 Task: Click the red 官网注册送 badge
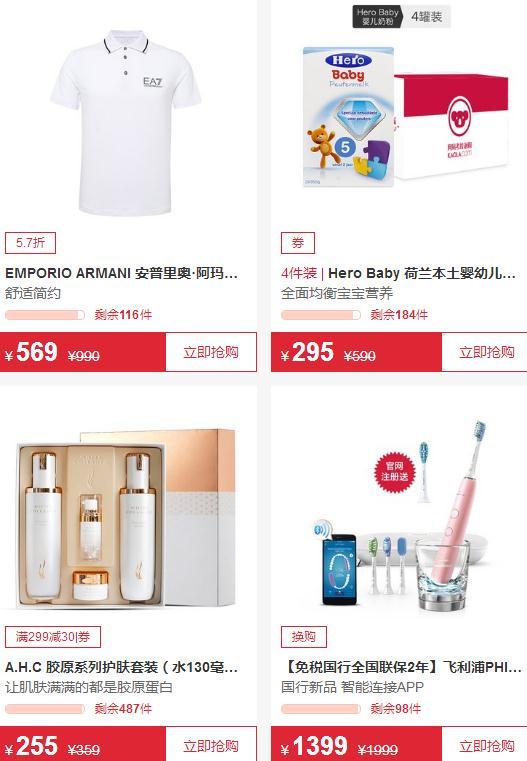(395, 471)
